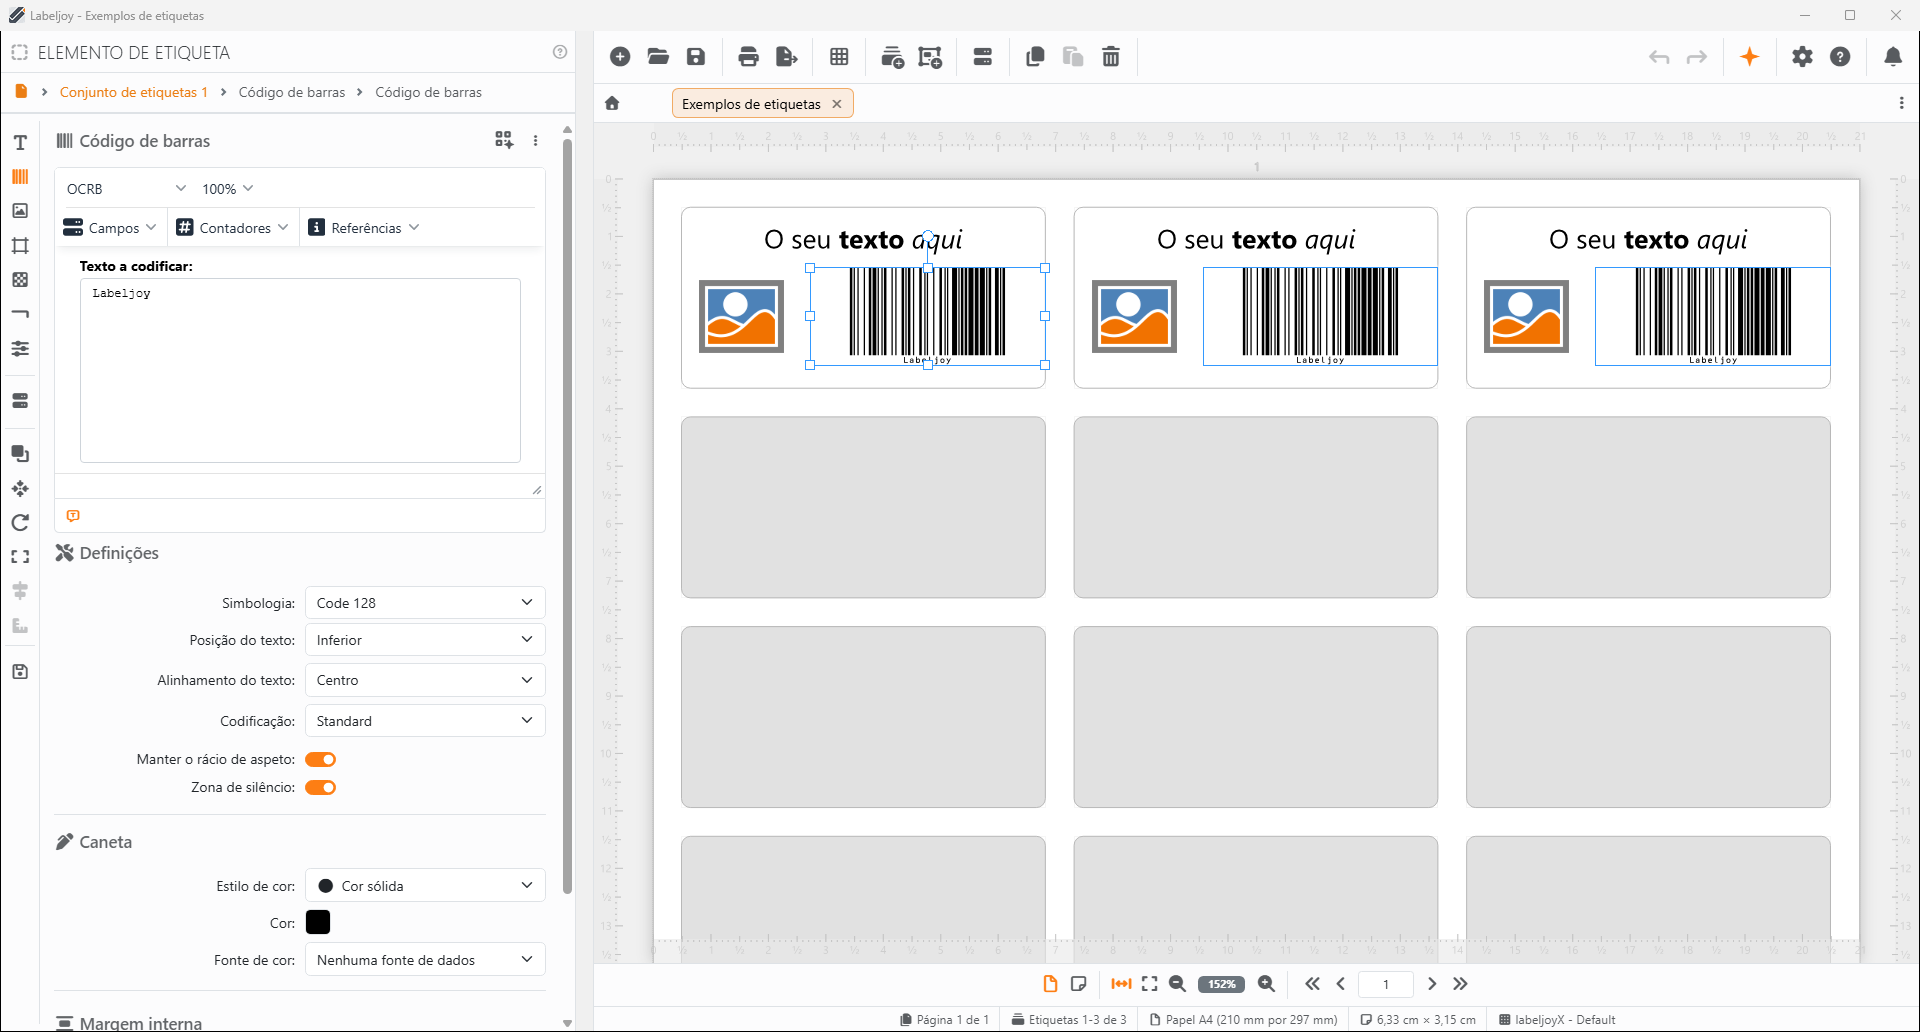Toggle Manter o rácio de aspeto switch
Image resolution: width=1920 pixels, height=1032 pixels.
[x=320, y=759]
